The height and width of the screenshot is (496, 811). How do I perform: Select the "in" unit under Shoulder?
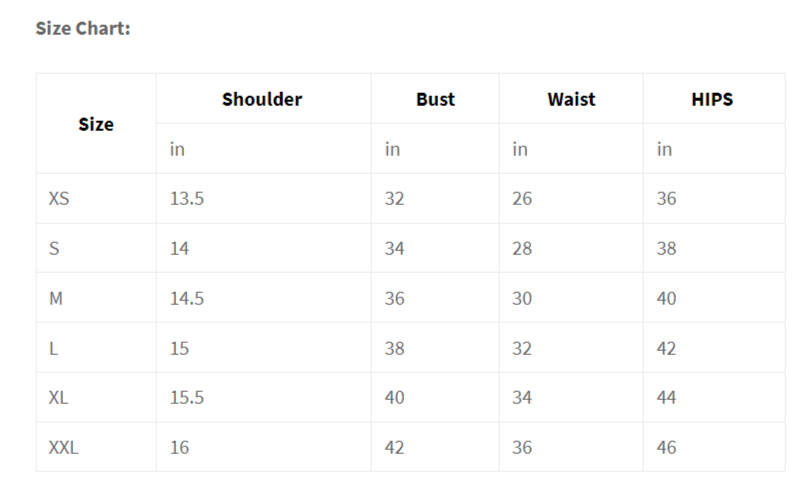177,149
